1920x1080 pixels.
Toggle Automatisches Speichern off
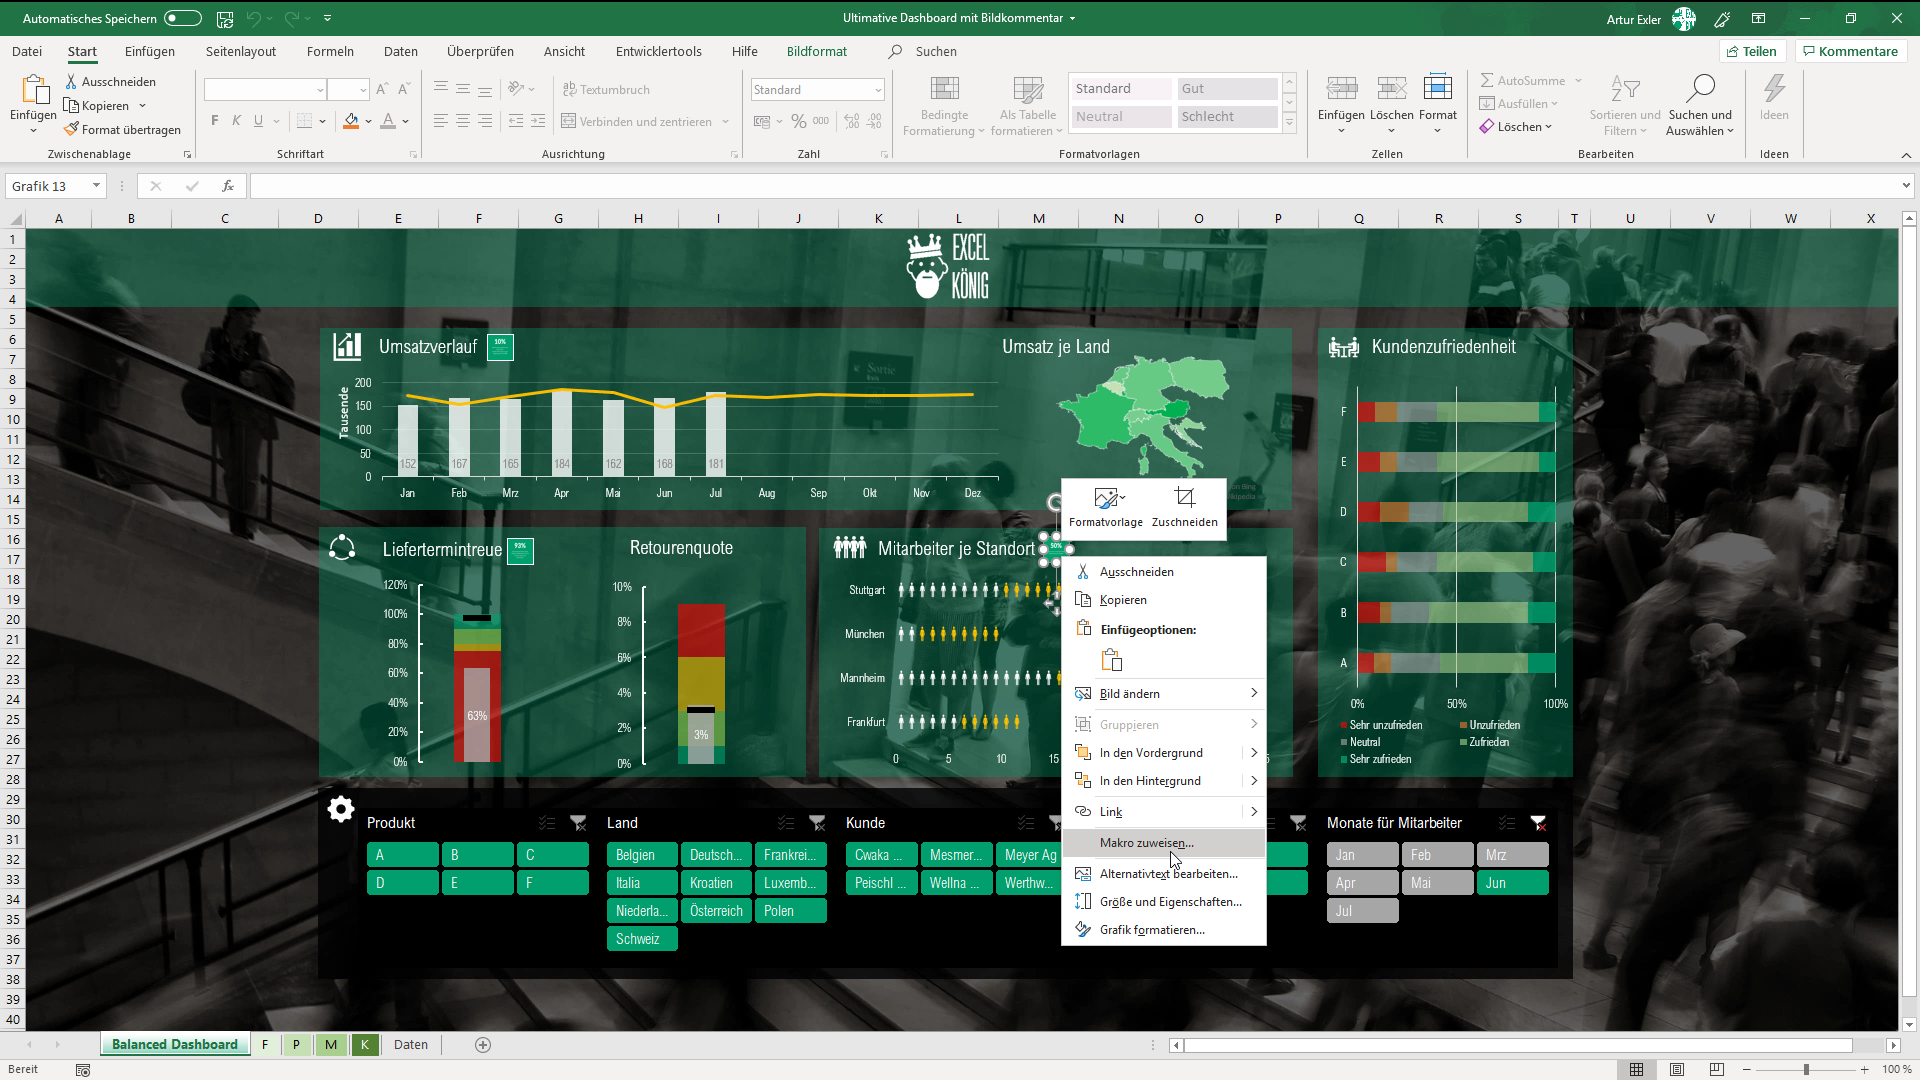coord(182,18)
